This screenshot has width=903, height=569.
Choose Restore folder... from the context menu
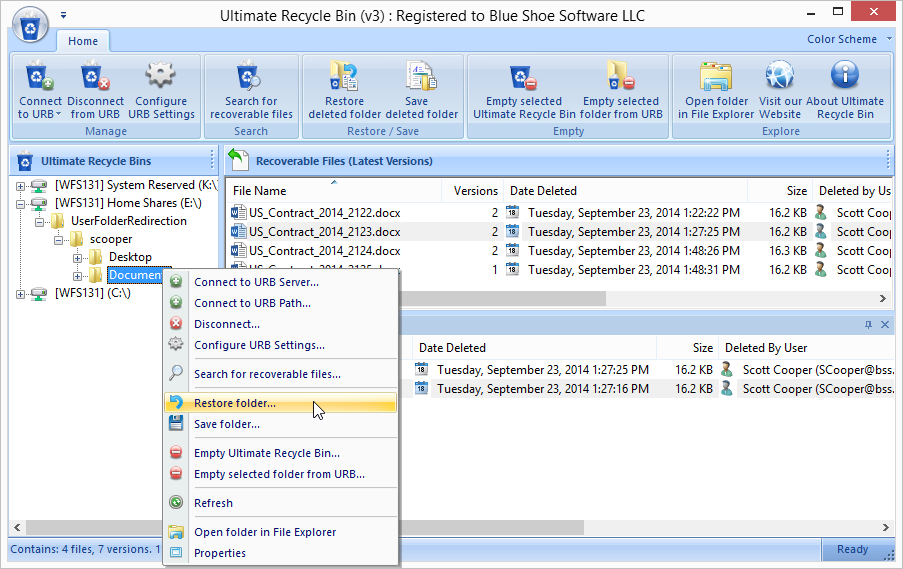click(235, 403)
